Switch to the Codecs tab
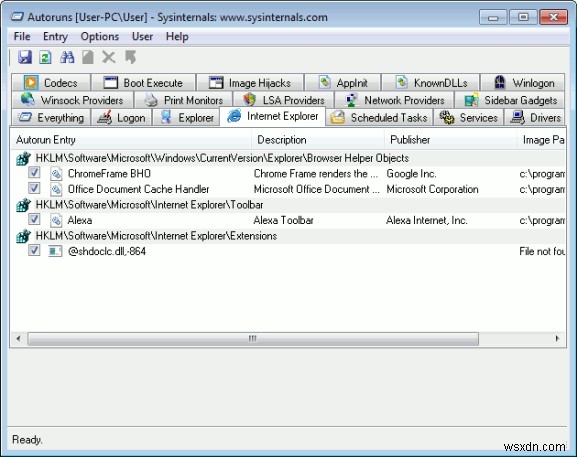 coord(51,82)
